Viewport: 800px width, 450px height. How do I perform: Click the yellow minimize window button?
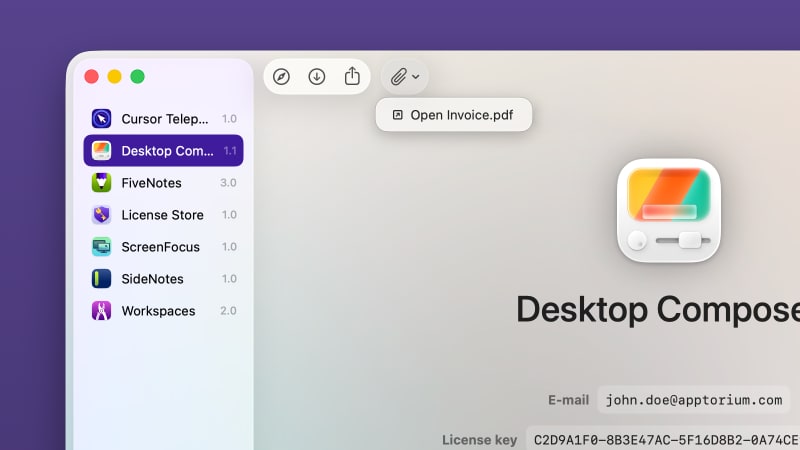tap(114, 76)
